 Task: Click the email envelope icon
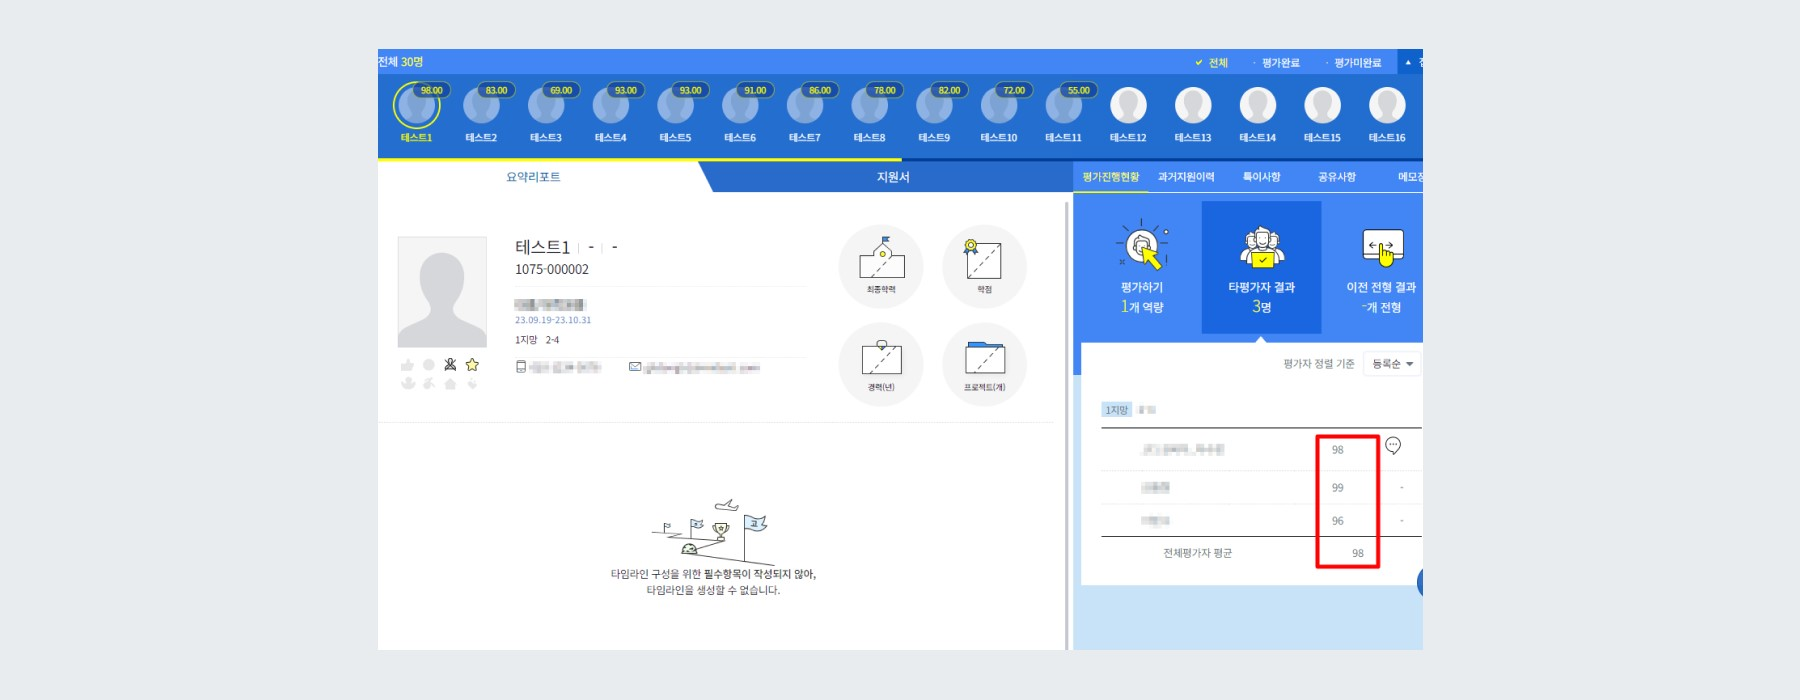click(635, 367)
